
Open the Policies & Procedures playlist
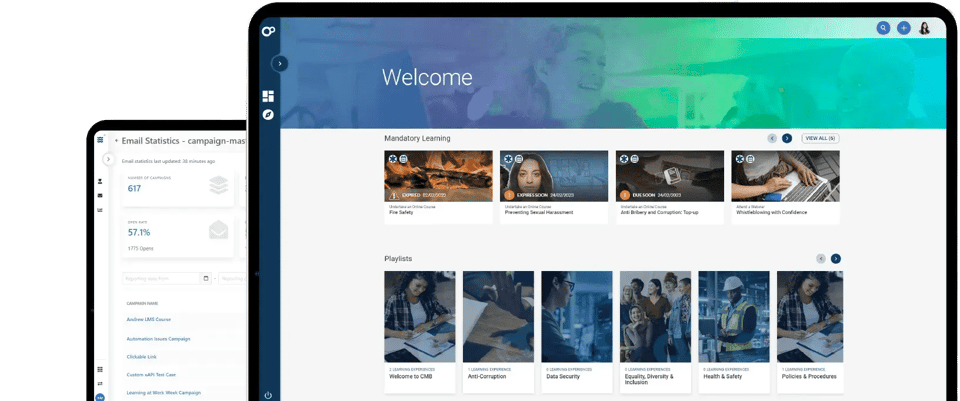tap(810, 332)
